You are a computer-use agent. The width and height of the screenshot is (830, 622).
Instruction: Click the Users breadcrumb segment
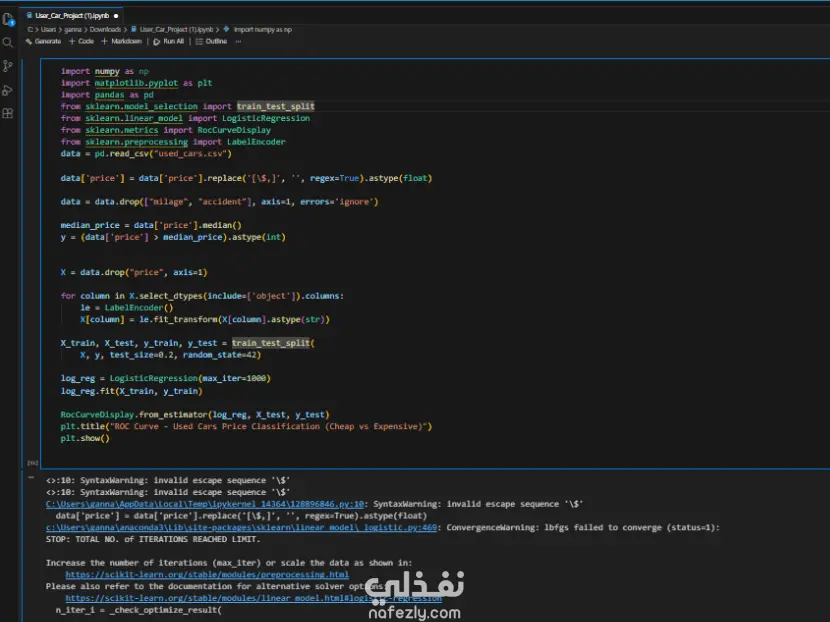48,30
